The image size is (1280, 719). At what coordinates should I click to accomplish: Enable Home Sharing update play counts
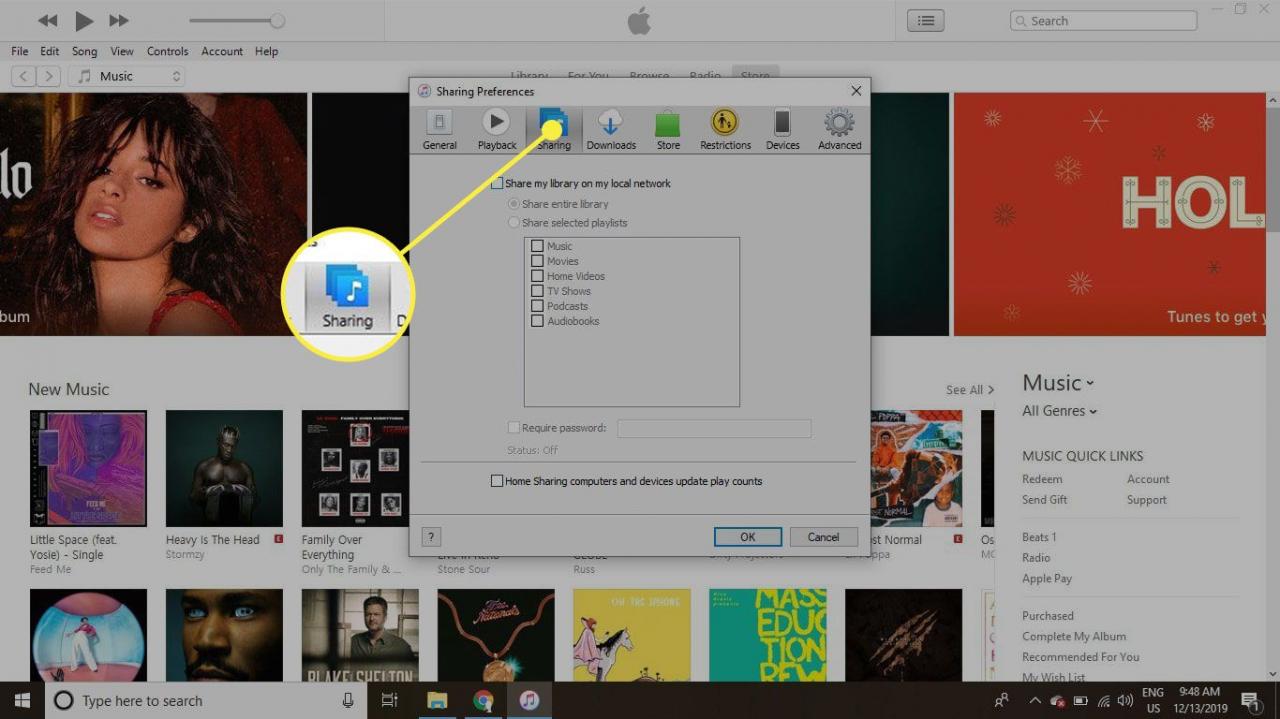click(497, 481)
